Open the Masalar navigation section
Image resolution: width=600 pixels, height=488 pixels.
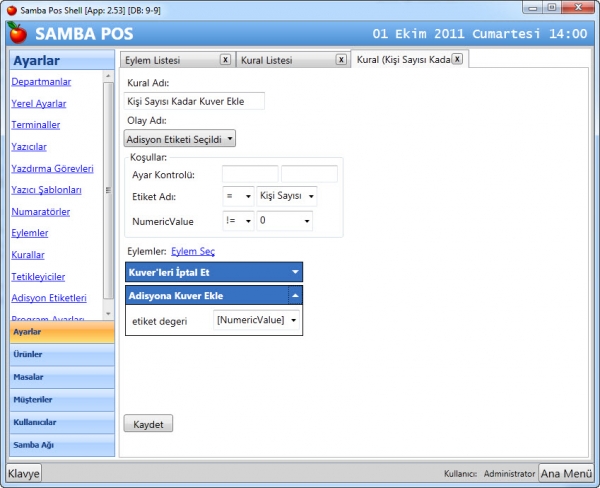point(62,377)
